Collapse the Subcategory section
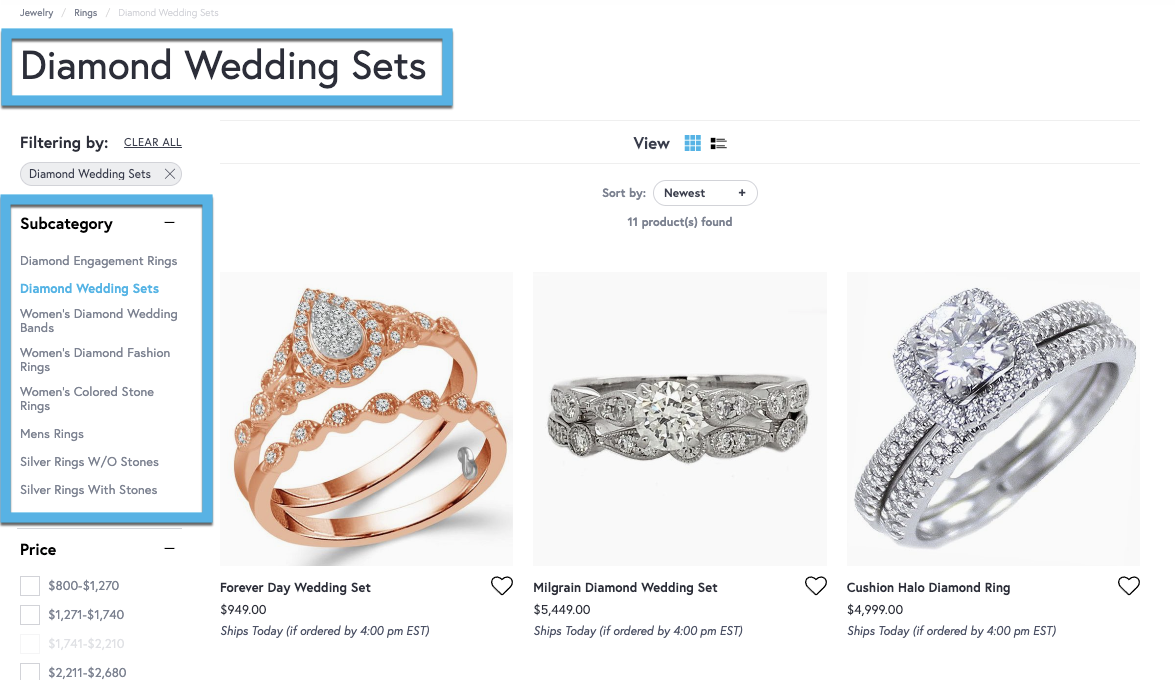Screen dimensions: 1175x680 [169, 223]
